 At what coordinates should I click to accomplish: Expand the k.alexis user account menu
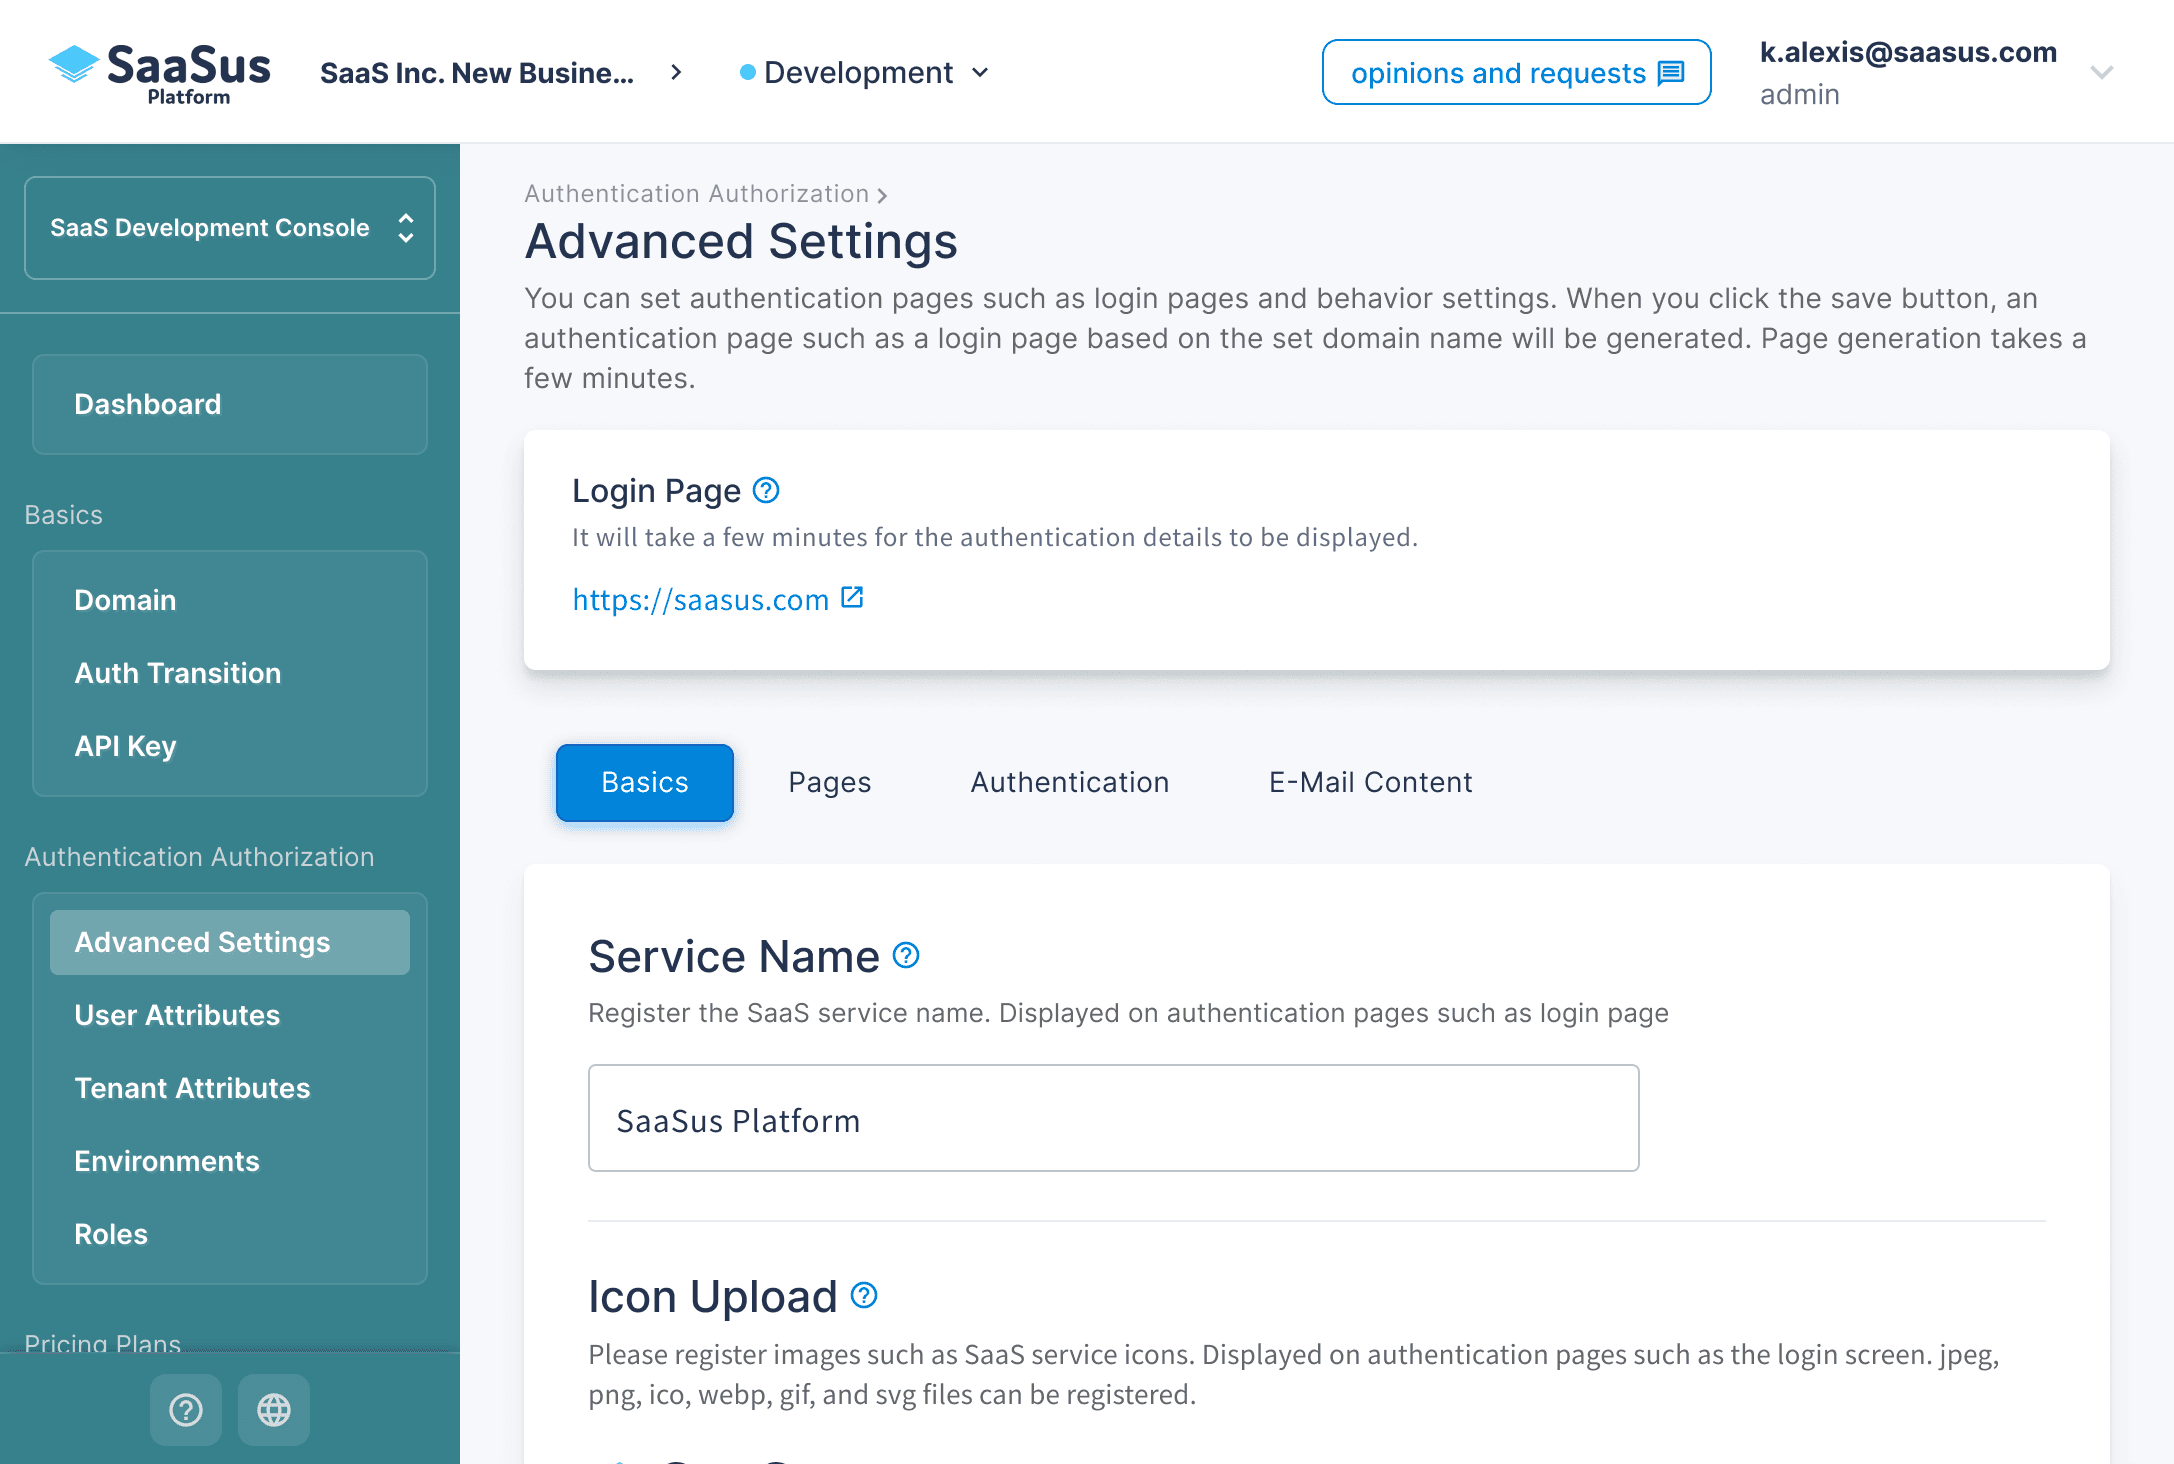tap(2101, 72)
